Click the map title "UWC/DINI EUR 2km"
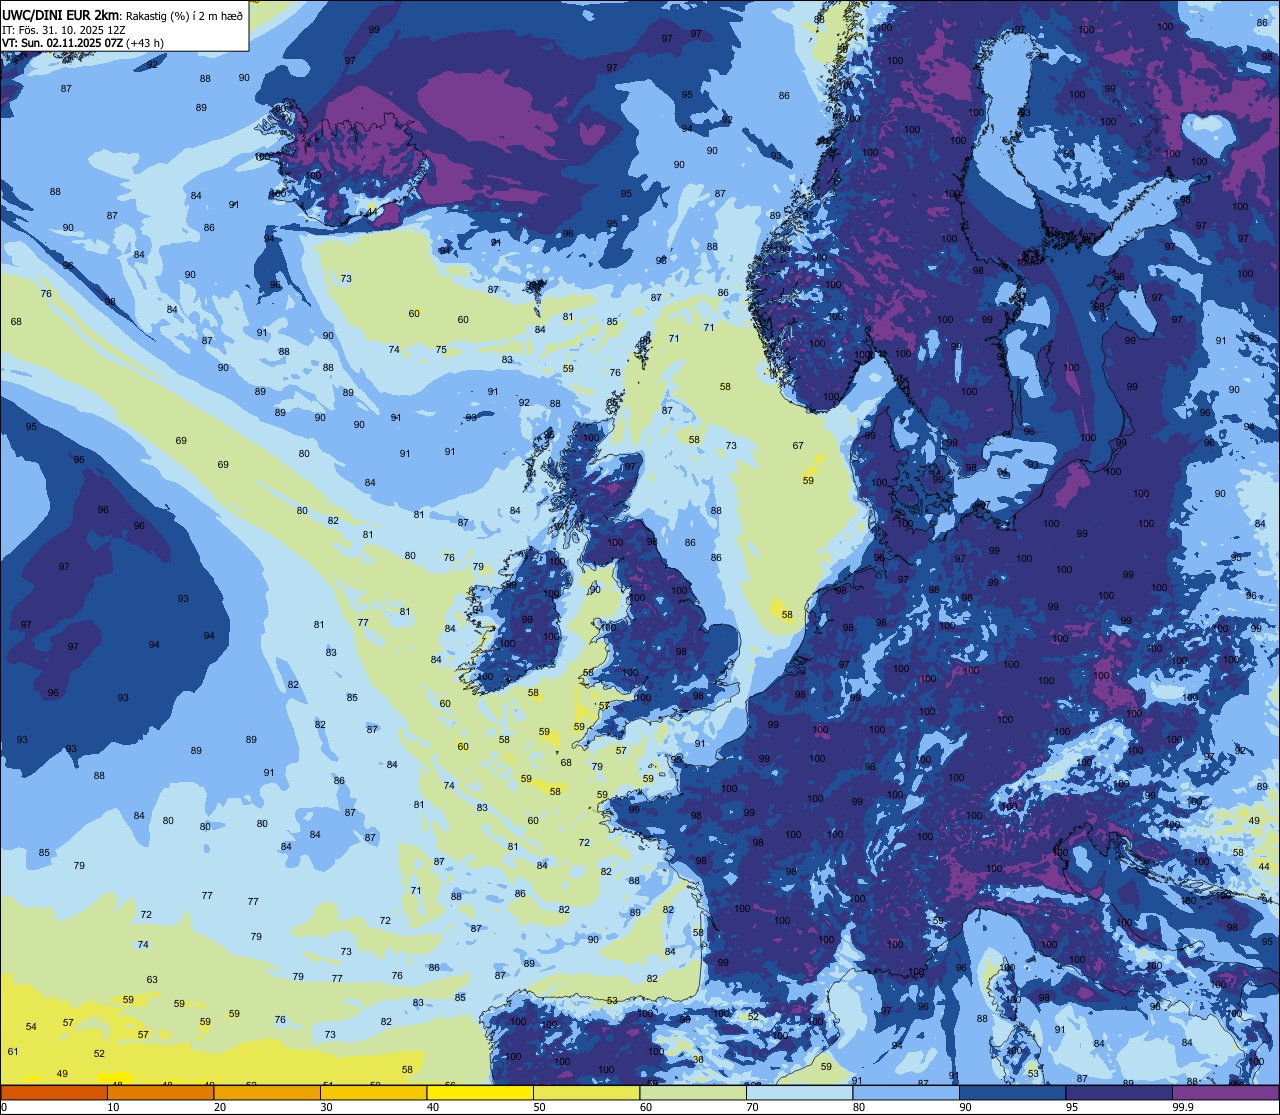1280x1115 pixels. (x=59, y=14)
